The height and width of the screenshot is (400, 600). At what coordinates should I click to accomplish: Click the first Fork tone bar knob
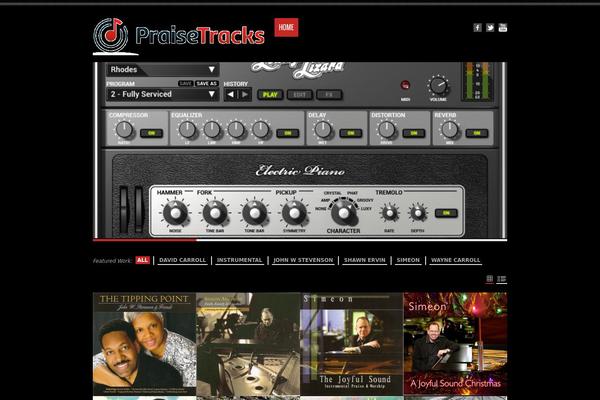tap(215, 213)
